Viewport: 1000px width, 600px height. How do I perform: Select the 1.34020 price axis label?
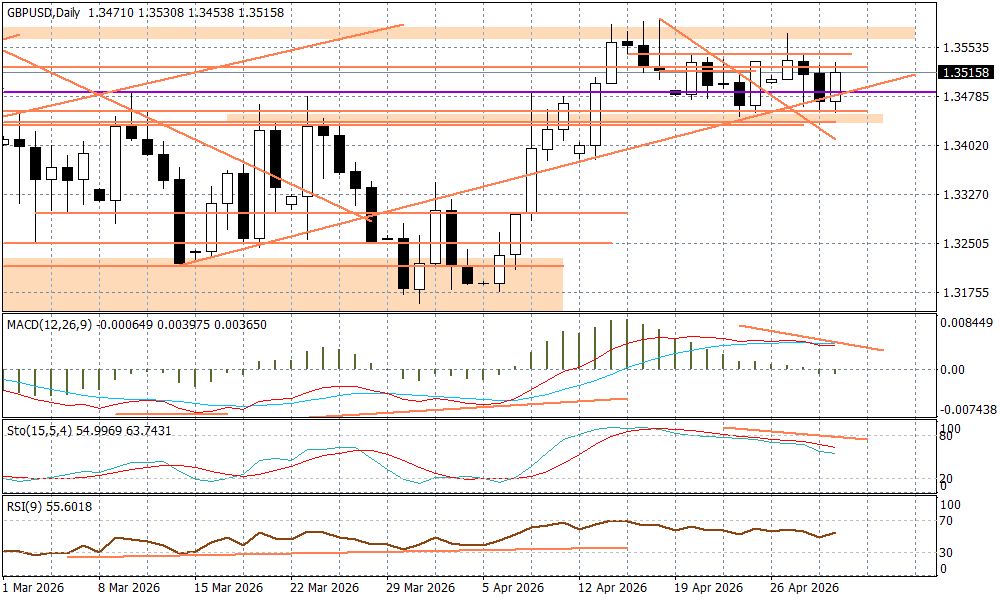966,146
